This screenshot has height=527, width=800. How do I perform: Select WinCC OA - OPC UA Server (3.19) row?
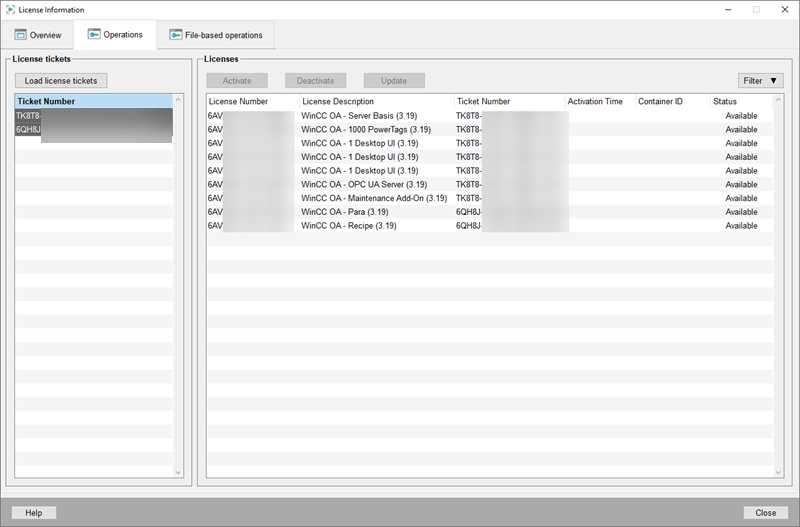[x=490, y=184]
